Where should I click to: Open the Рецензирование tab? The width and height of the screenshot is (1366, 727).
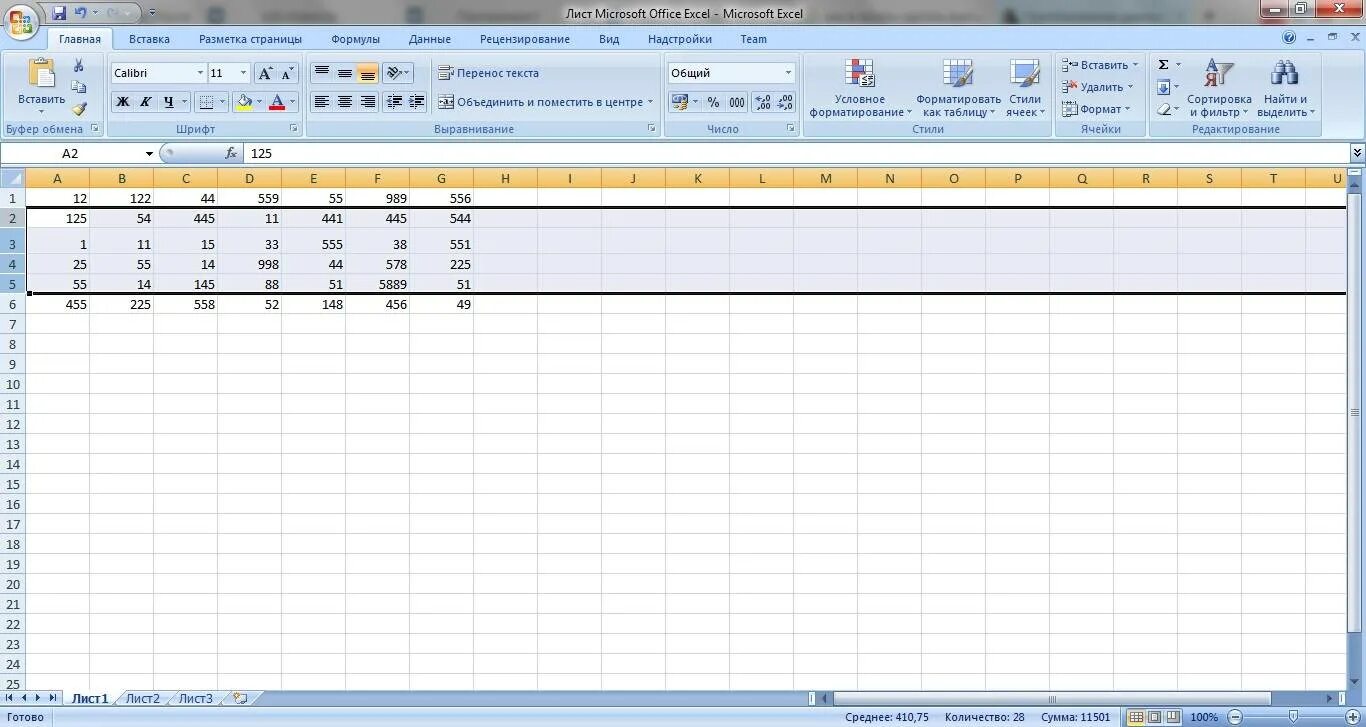coord(525,39)
